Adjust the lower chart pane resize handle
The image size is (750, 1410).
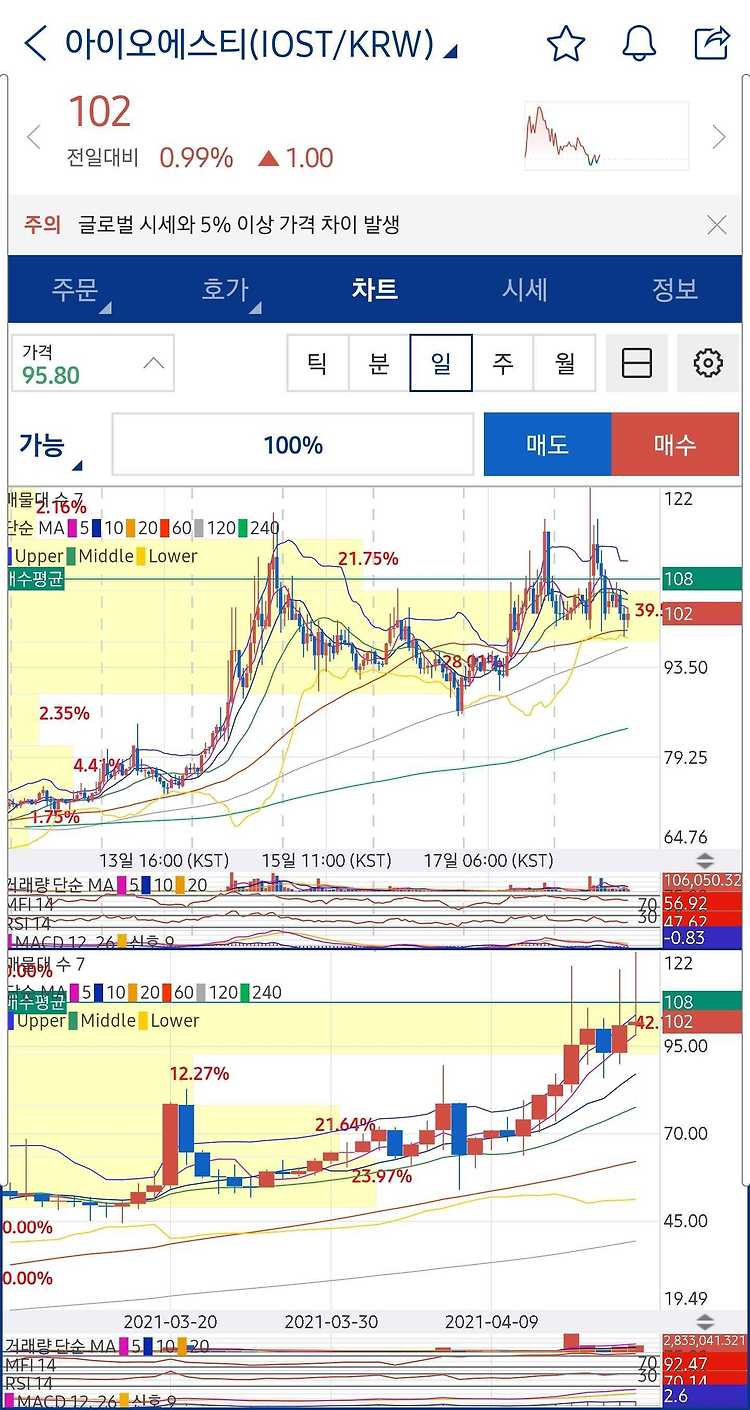click(x=705, y=1323)
